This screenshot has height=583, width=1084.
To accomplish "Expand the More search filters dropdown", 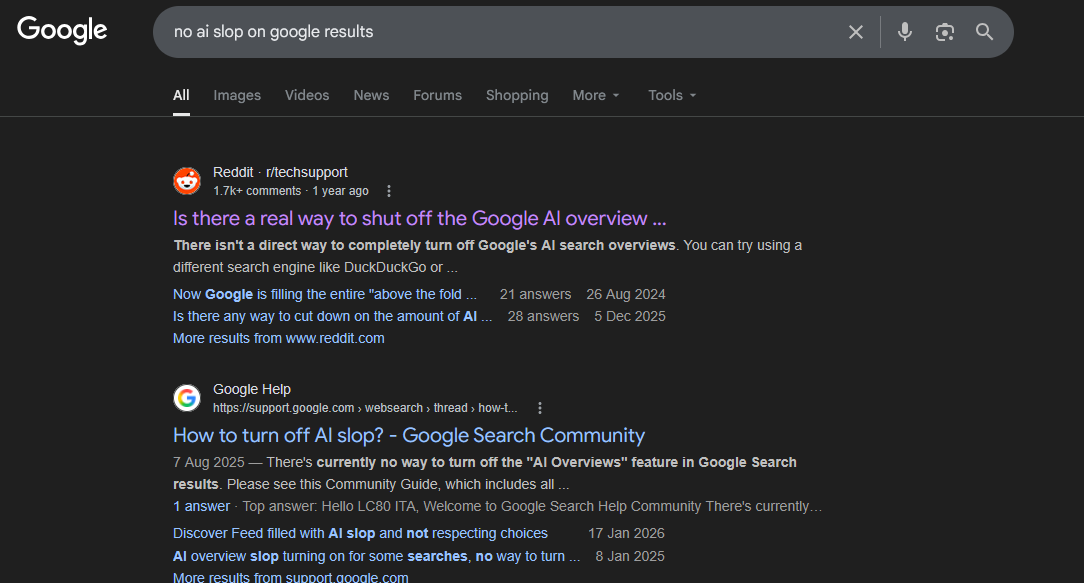I will coord(596,95).
